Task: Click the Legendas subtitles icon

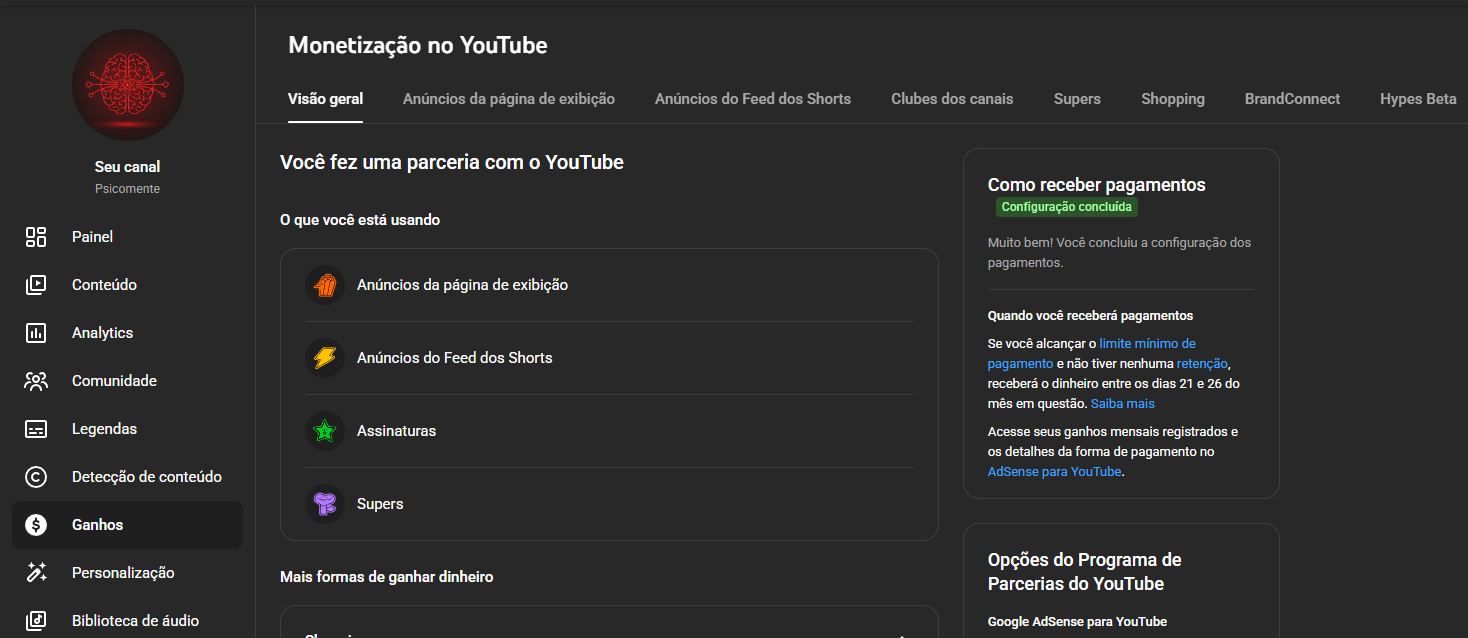Action: (x=36, y=429)
